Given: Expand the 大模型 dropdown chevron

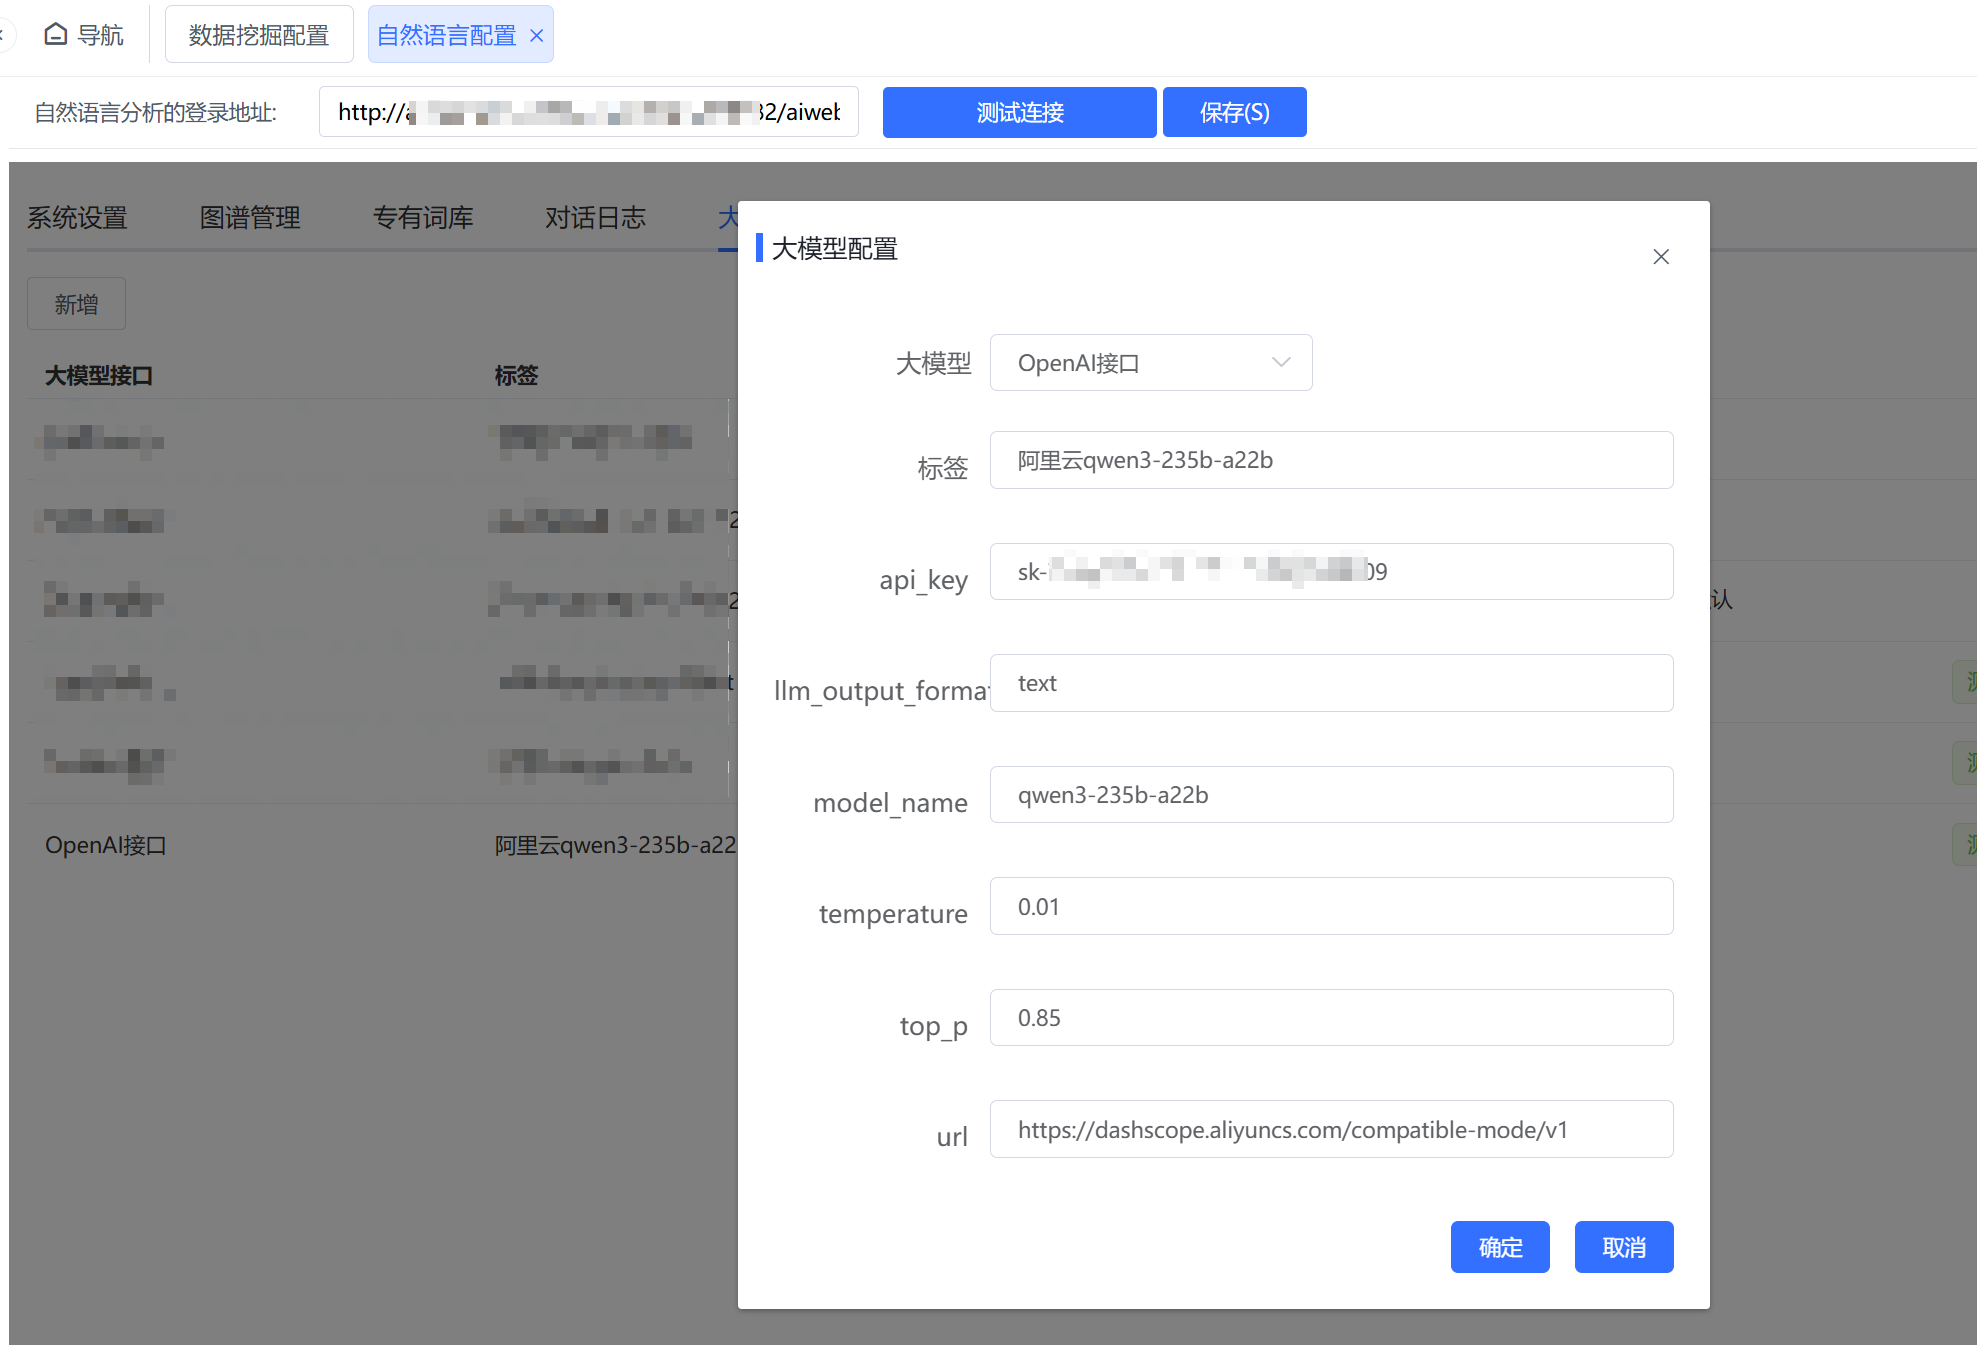Looking at the screenshot, I should coord(1281,362).
